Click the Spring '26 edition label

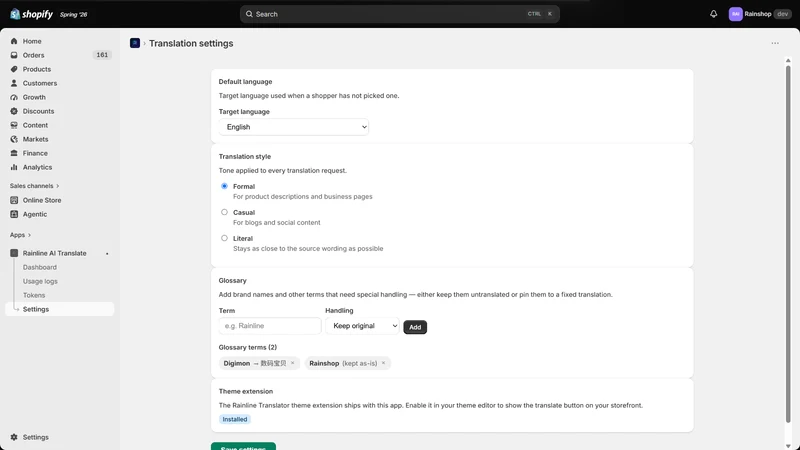pos(73,15)
